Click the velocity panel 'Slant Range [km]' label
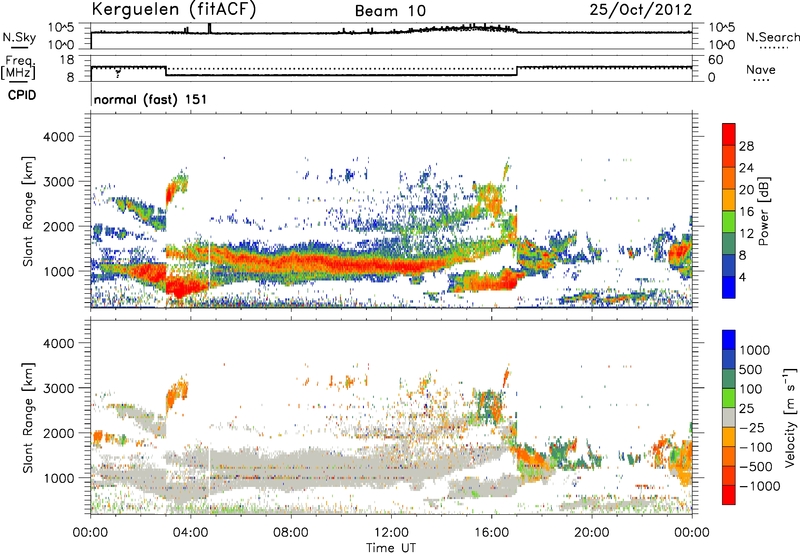 (28, 418)
